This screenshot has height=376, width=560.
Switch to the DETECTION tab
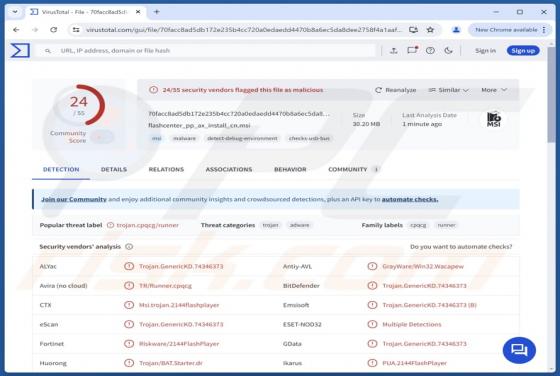[61, 169]
